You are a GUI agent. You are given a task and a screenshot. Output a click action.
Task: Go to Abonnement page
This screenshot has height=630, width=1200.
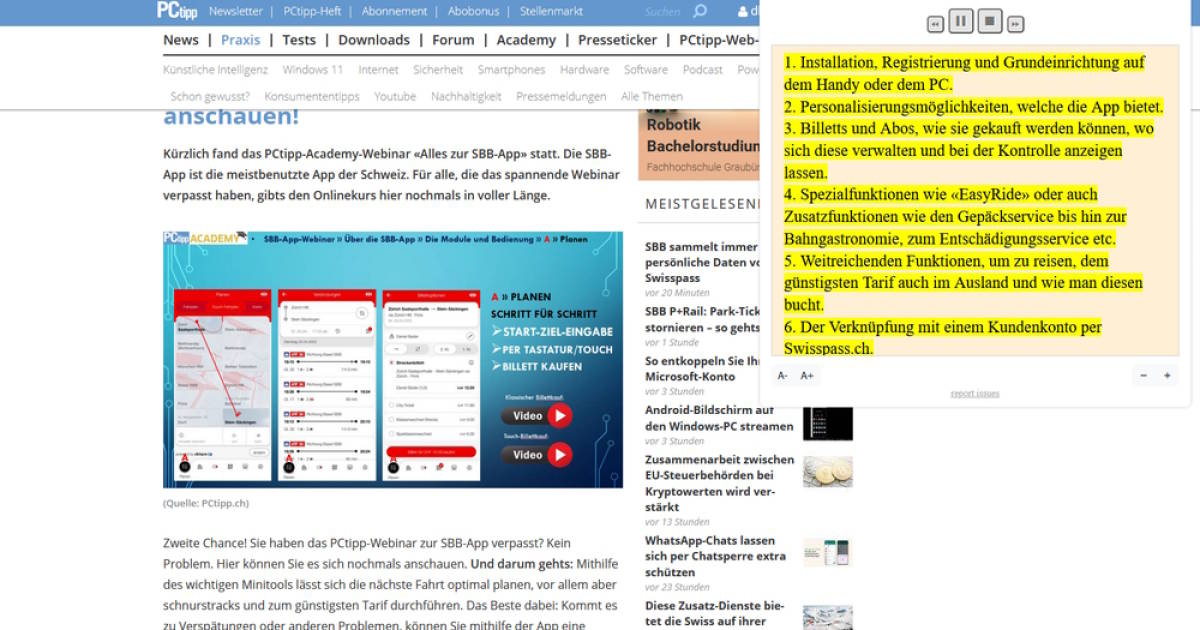click(395, 11)
